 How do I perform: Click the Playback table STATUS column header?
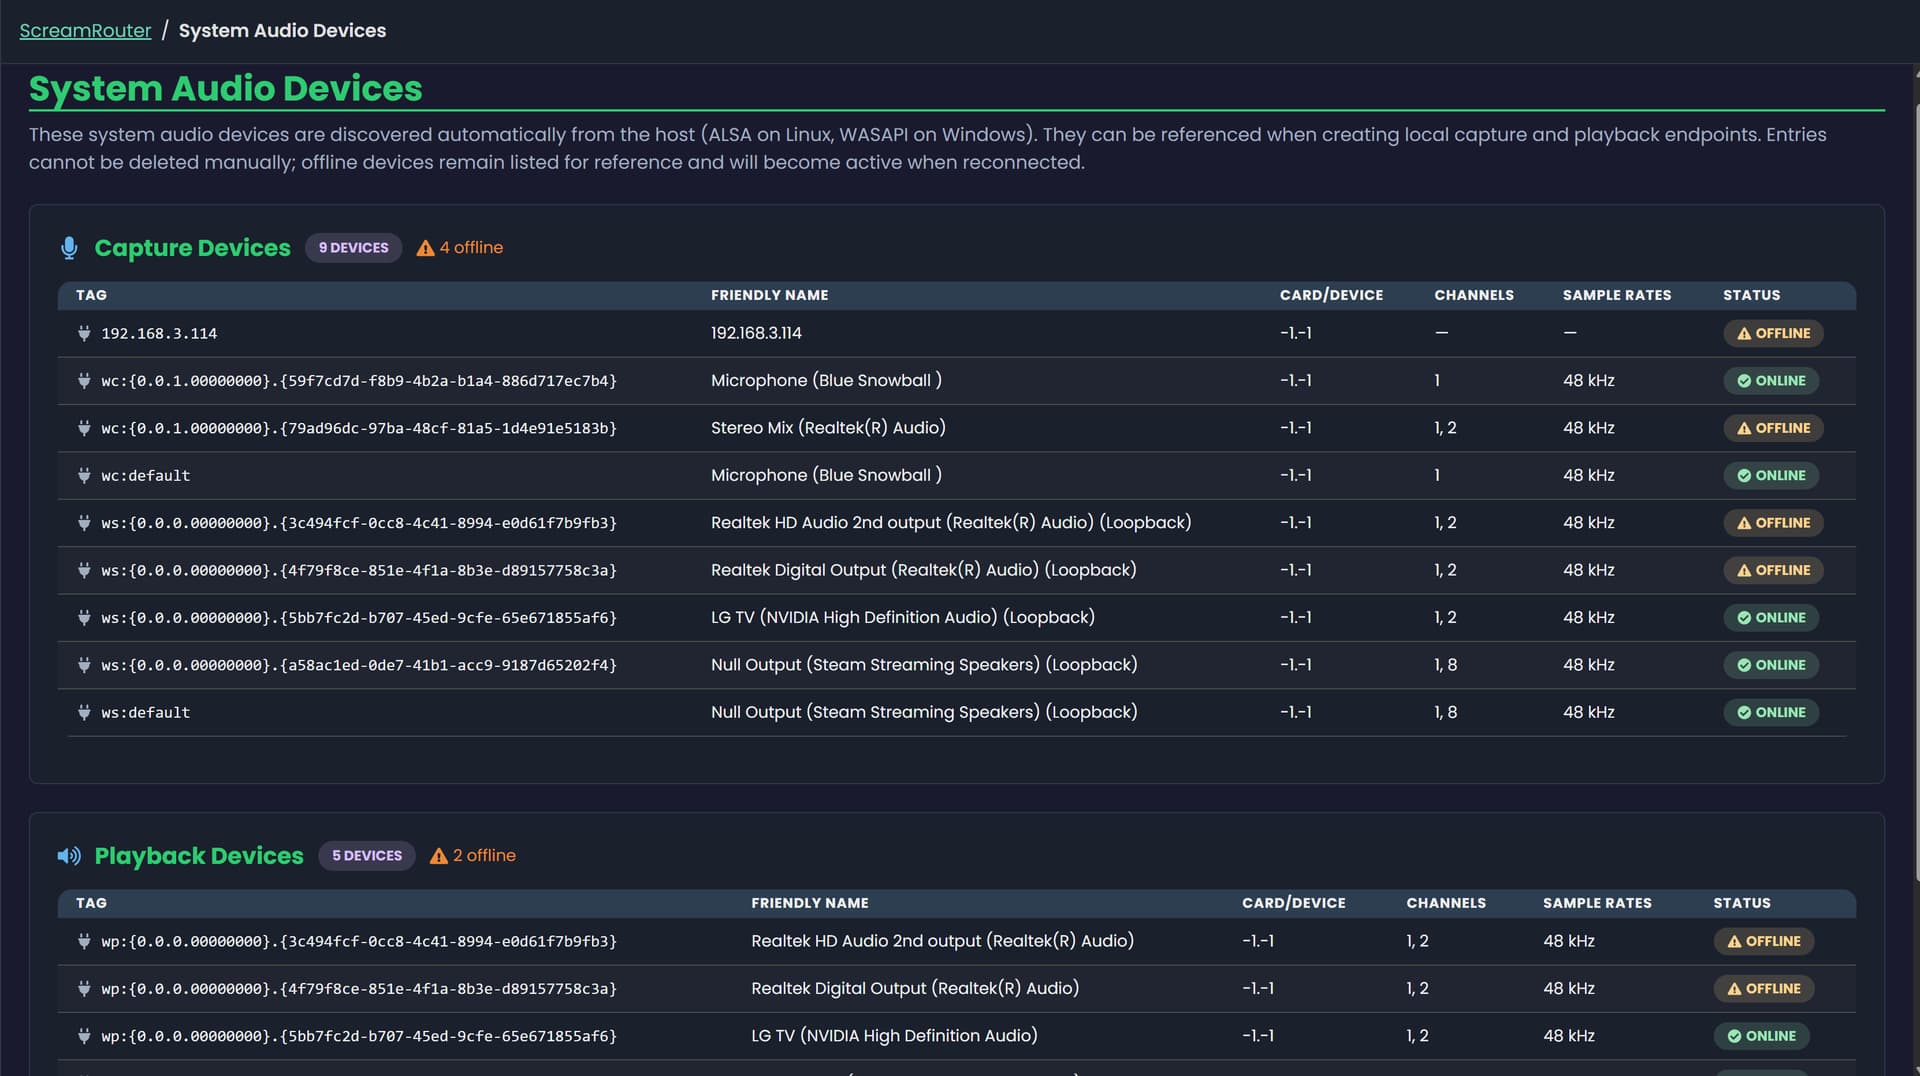tap(1741, 903)
